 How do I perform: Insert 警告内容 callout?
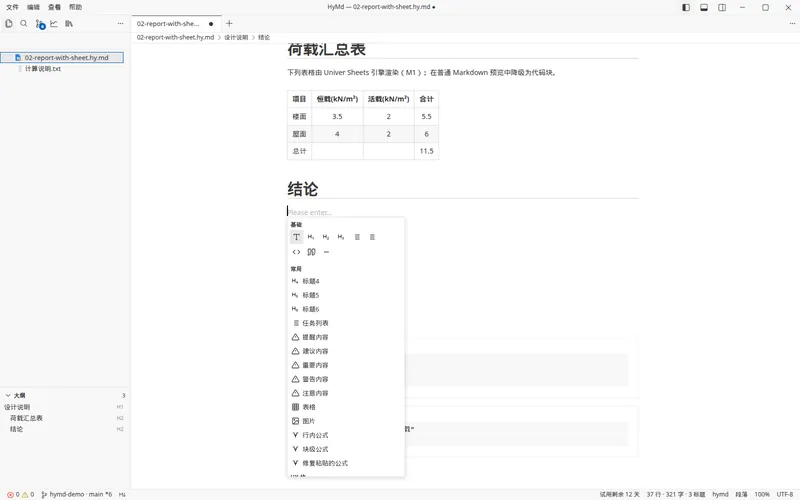click(x=346, y=379)
